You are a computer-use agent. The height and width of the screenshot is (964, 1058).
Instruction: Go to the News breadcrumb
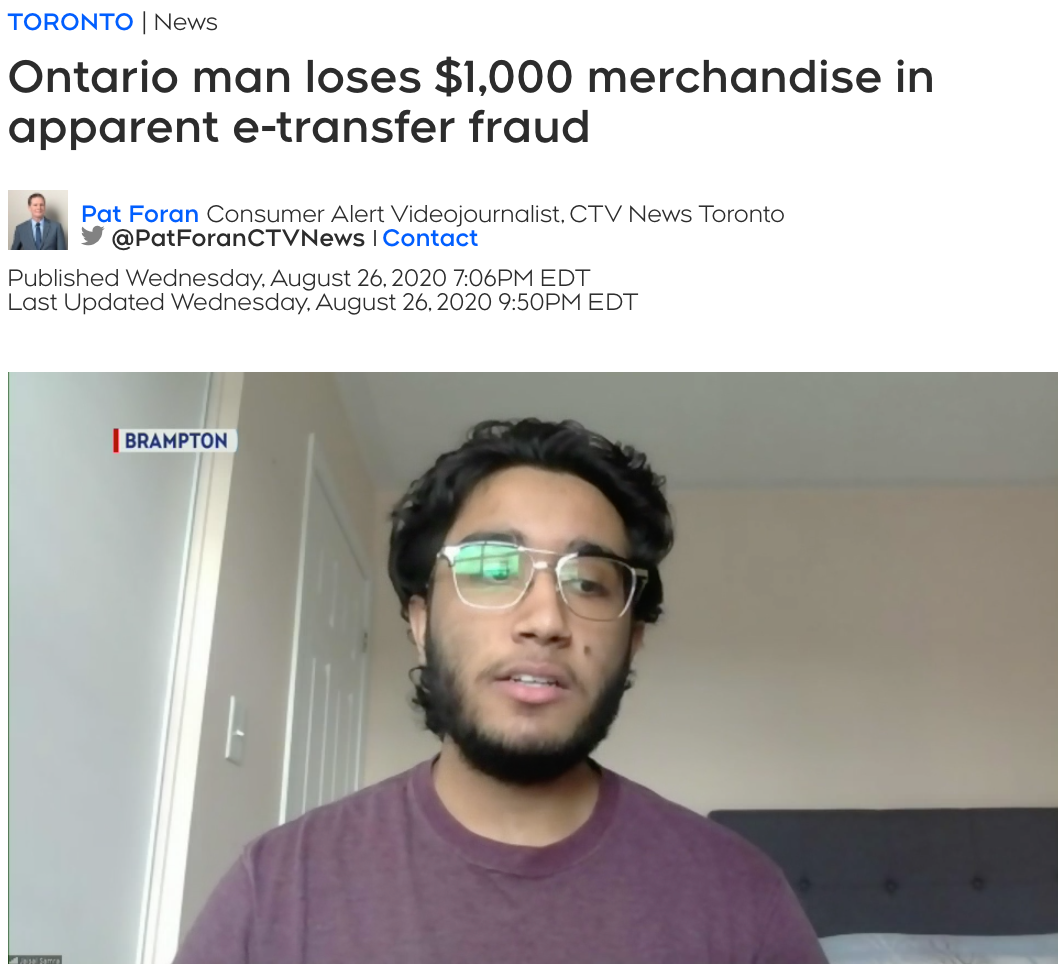[186, 22]
